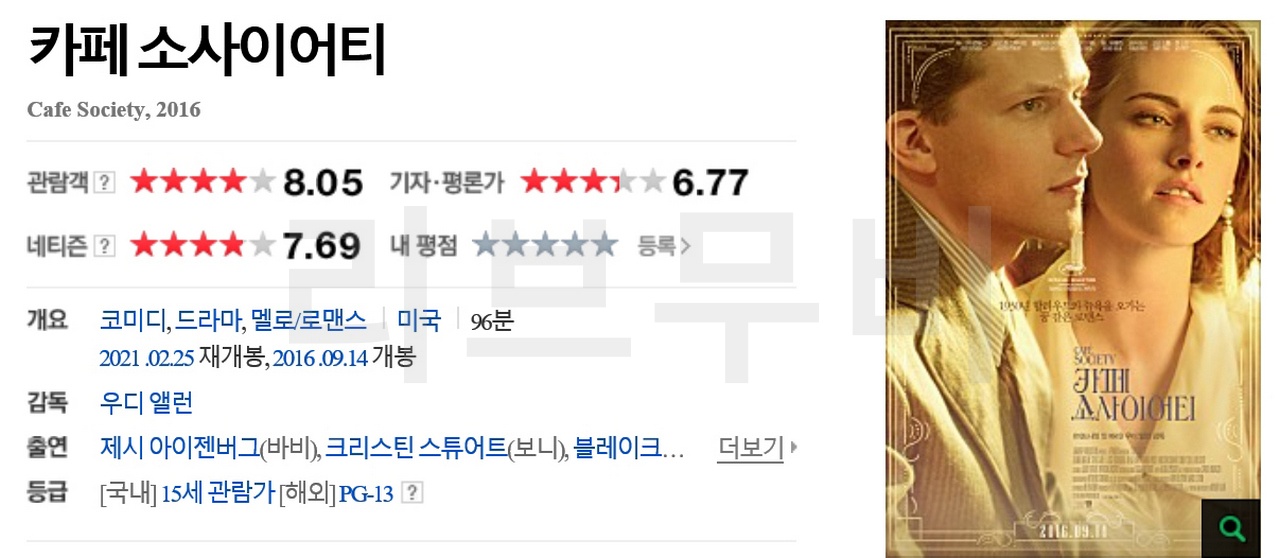Set my rating to five stars
The height and width of the screenshot is (558, 1280).
tap(604, 244)
